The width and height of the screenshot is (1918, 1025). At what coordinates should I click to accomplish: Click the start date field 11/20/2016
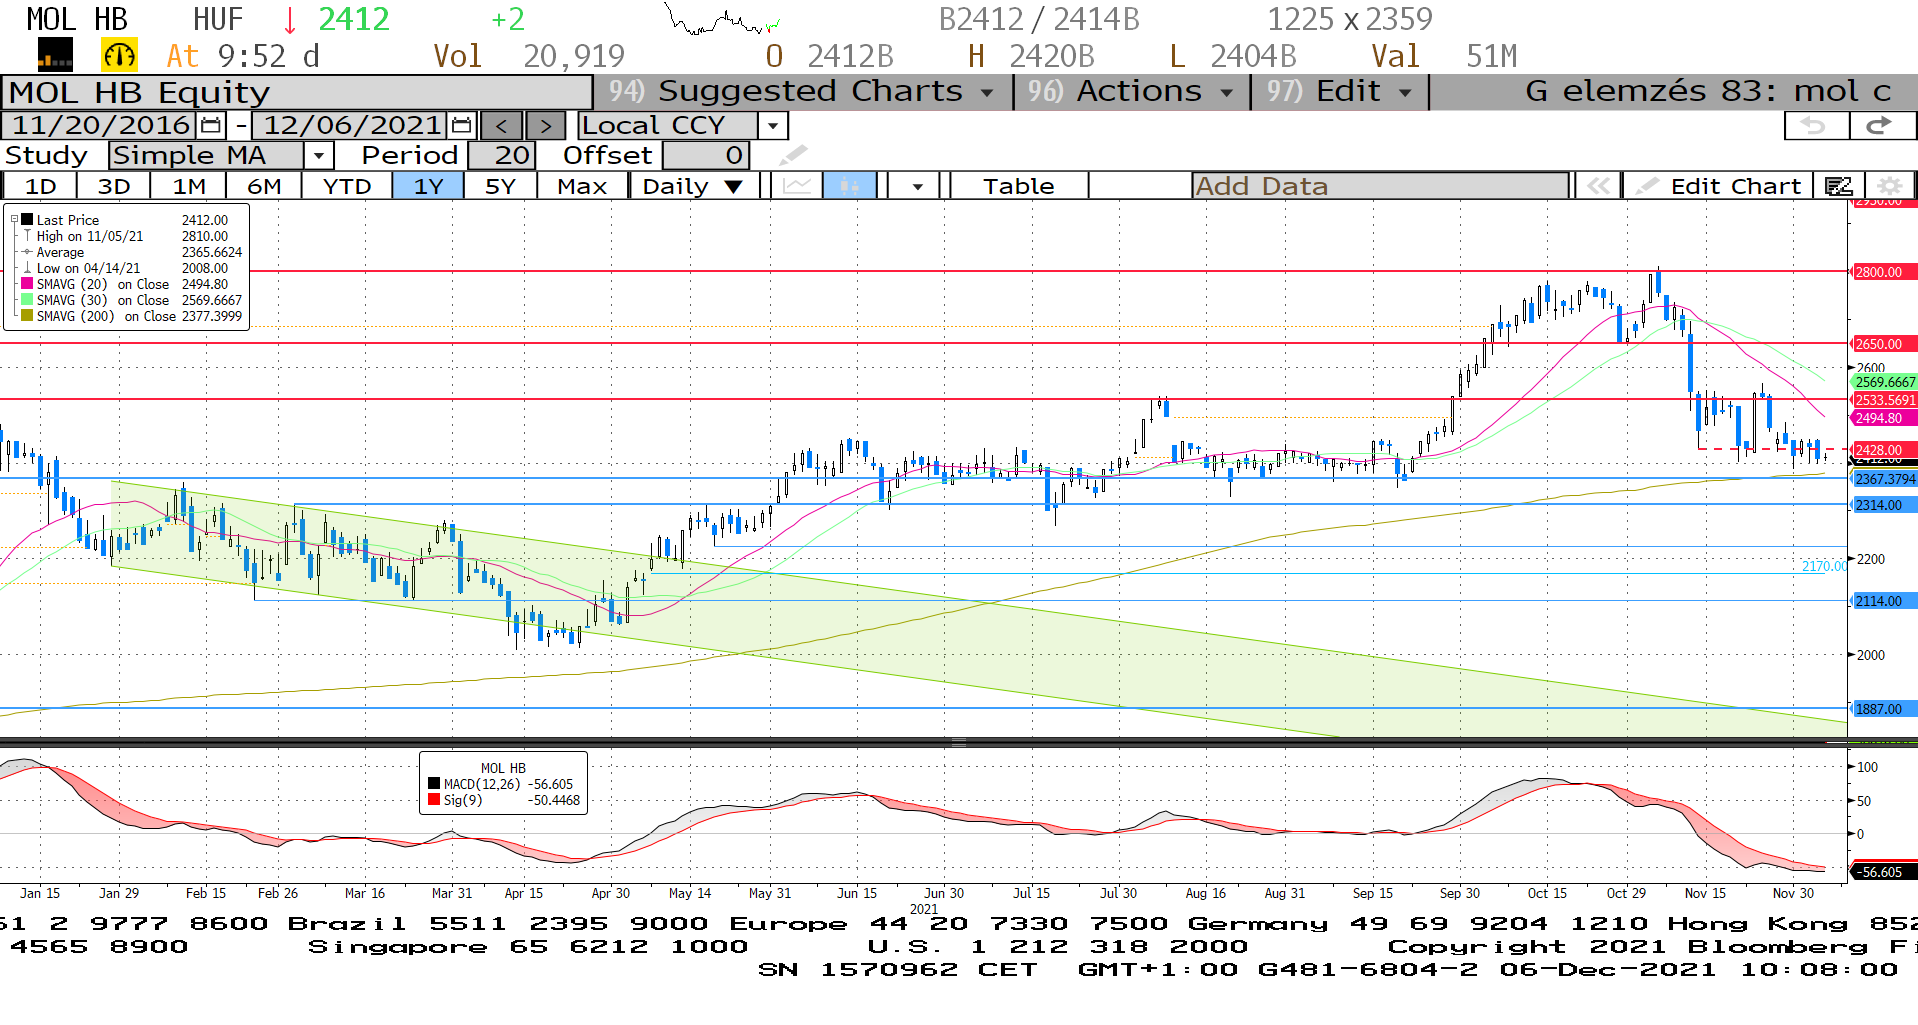pyautogui.click(x=100, y=125)
